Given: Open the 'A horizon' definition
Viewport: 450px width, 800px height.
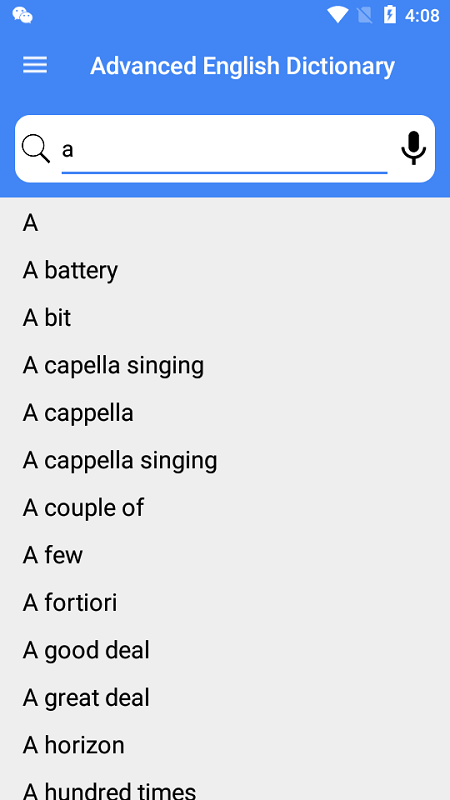Looking at the screenshot, I should pos(225,745).
